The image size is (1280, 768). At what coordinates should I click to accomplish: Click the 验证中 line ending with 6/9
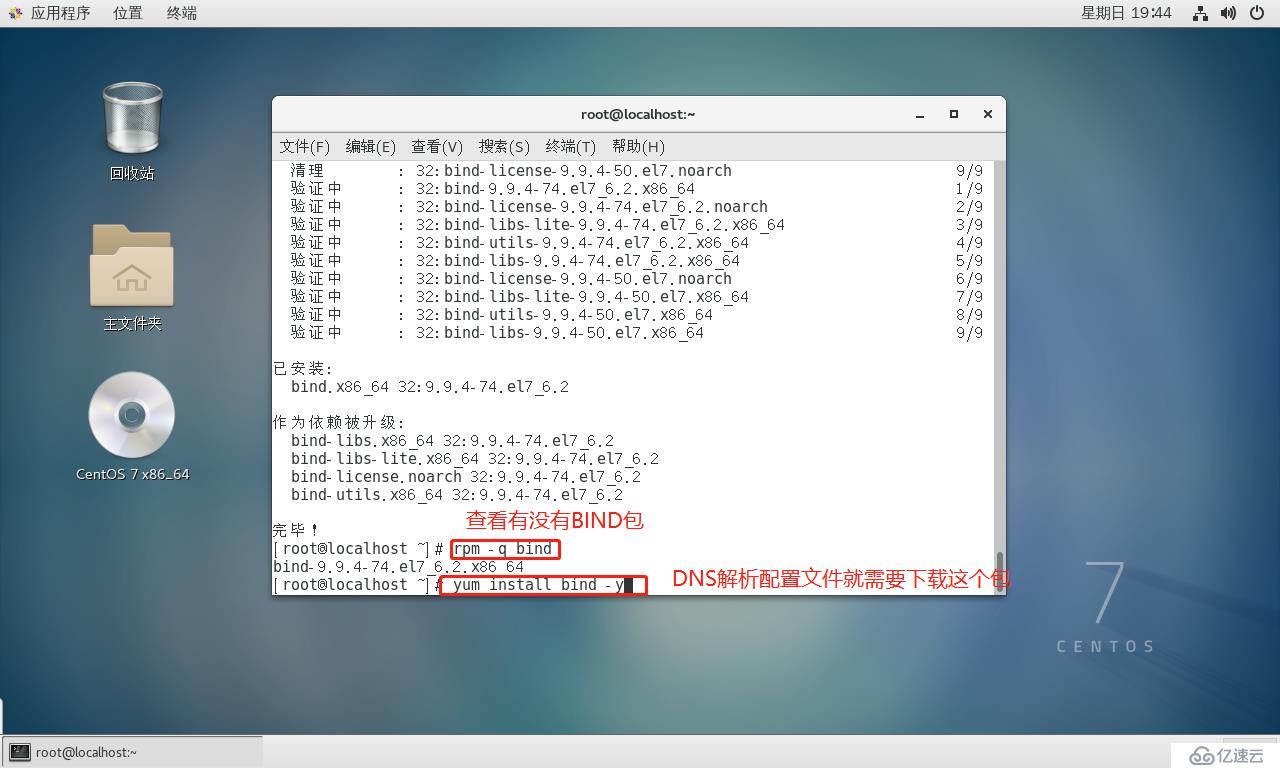pos(637,279)
